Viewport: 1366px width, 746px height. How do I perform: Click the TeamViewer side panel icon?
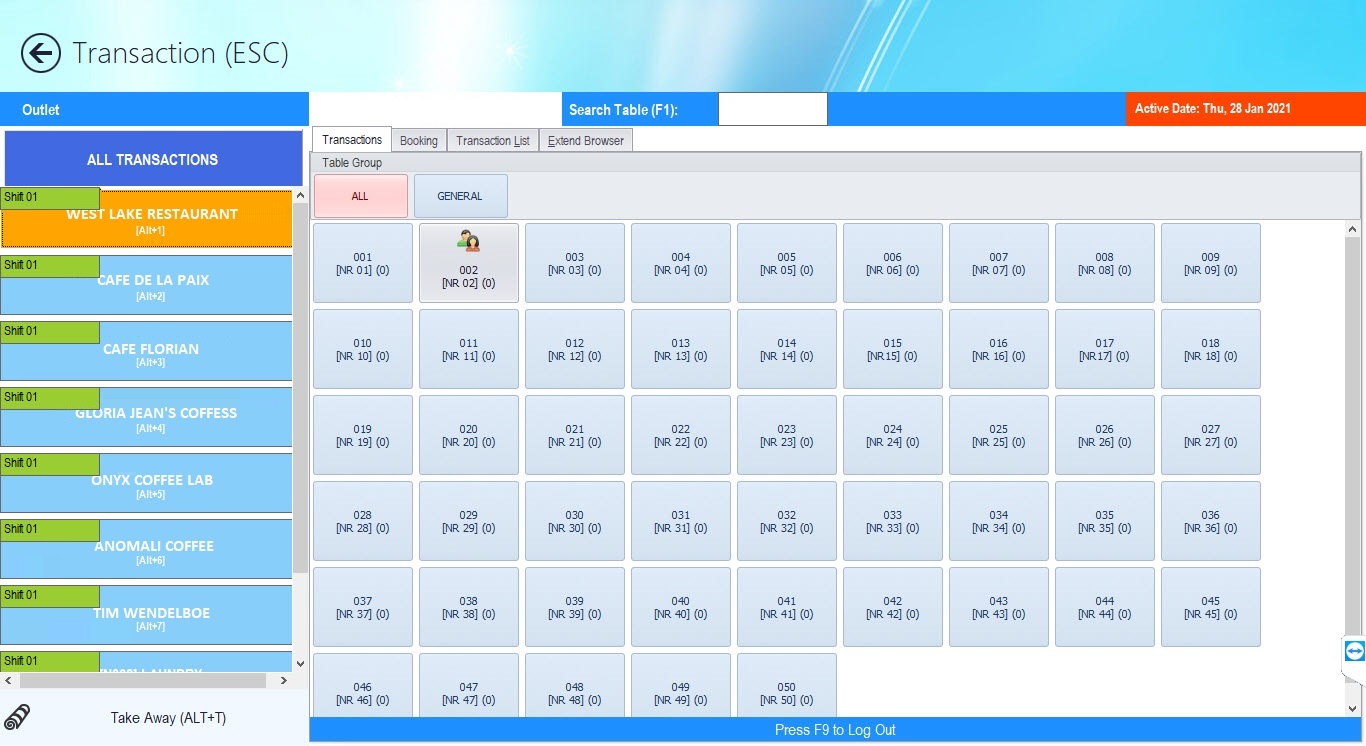[x=1354, y=652]
